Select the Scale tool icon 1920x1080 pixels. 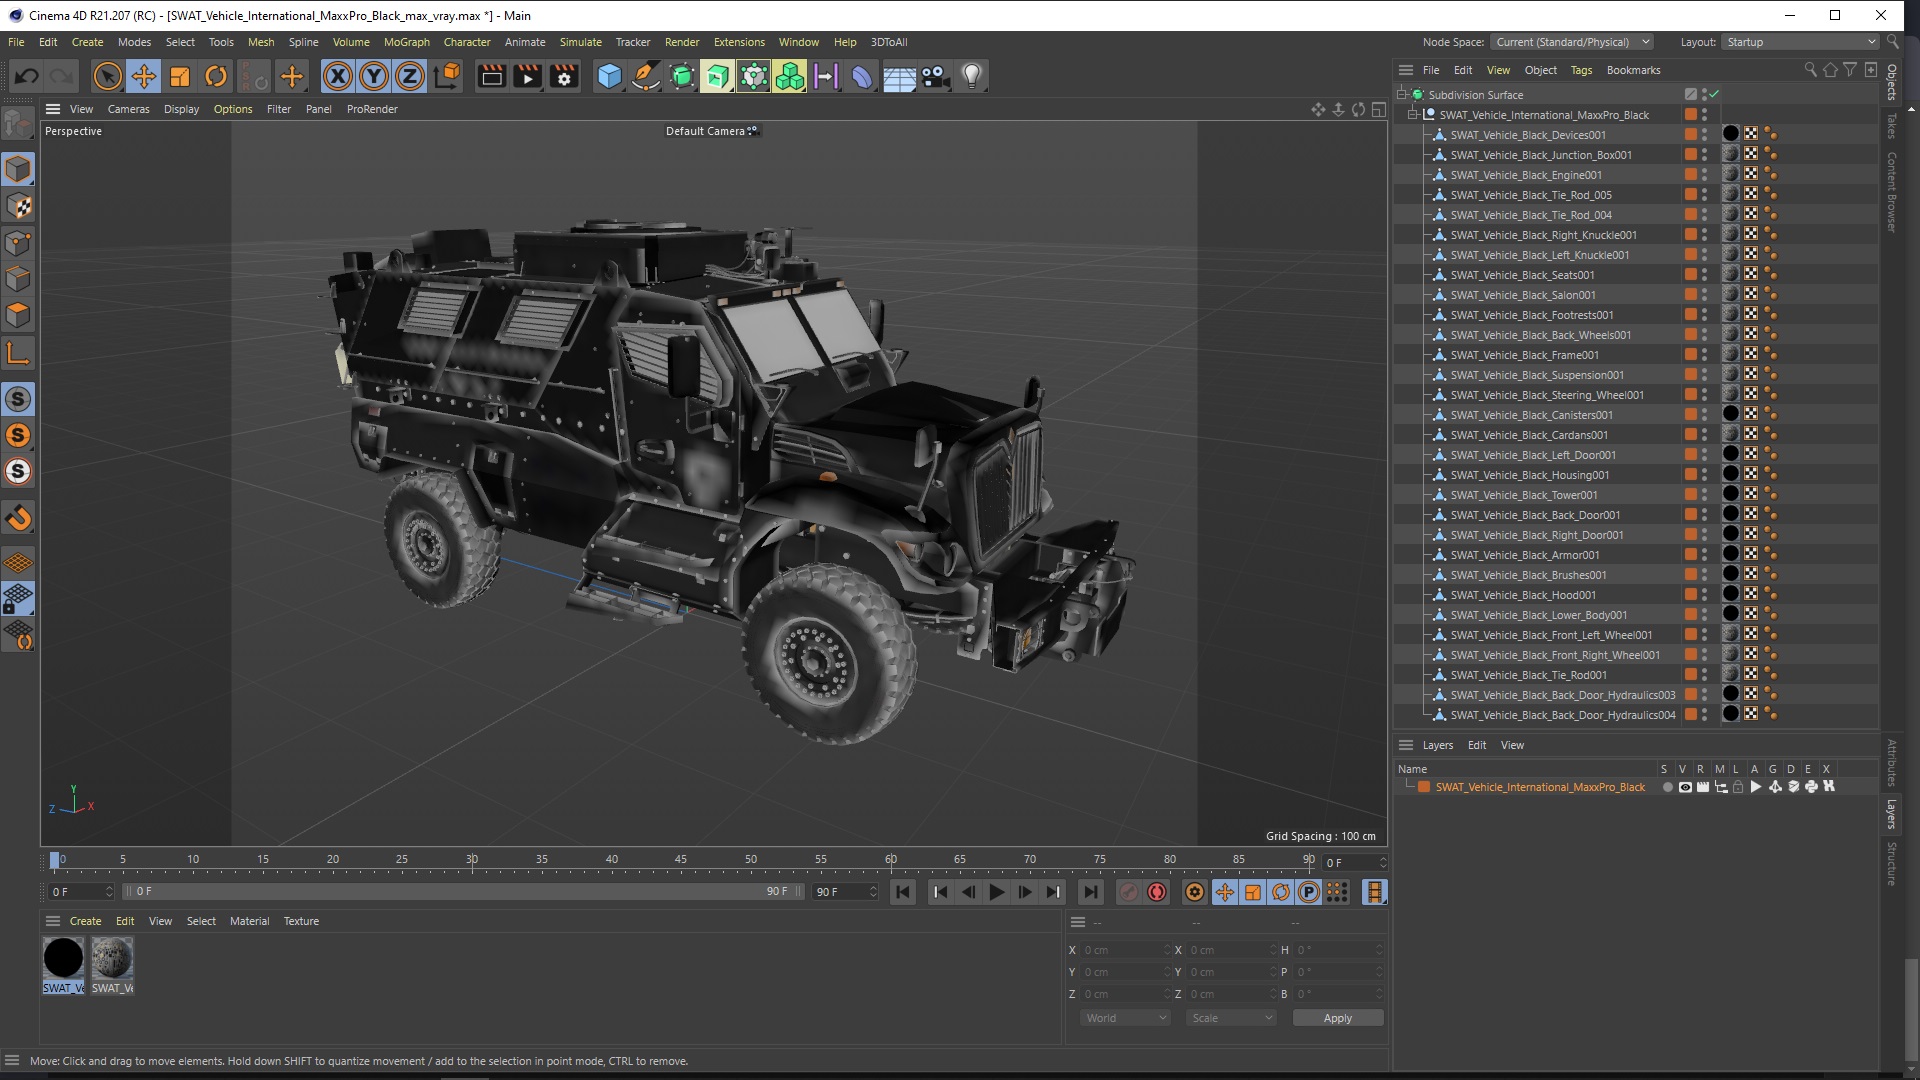tap(181, 75)
